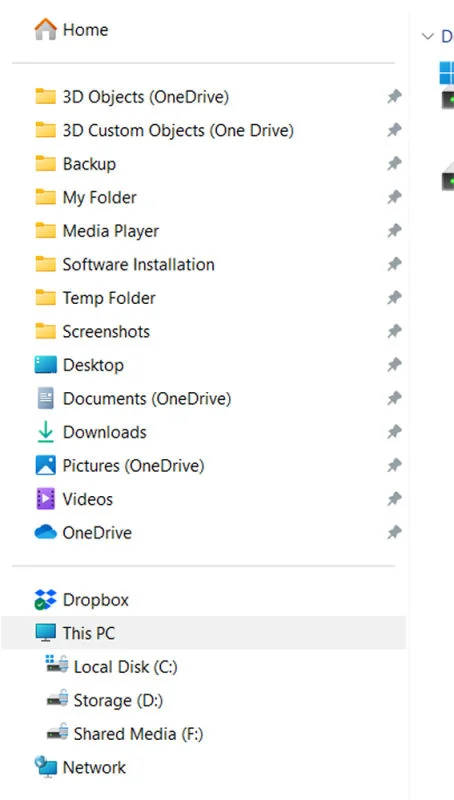The width and height of the screenshot is (454, 800).
Task: Open Documents (OneDrive) label
Action: coord(147,398)
